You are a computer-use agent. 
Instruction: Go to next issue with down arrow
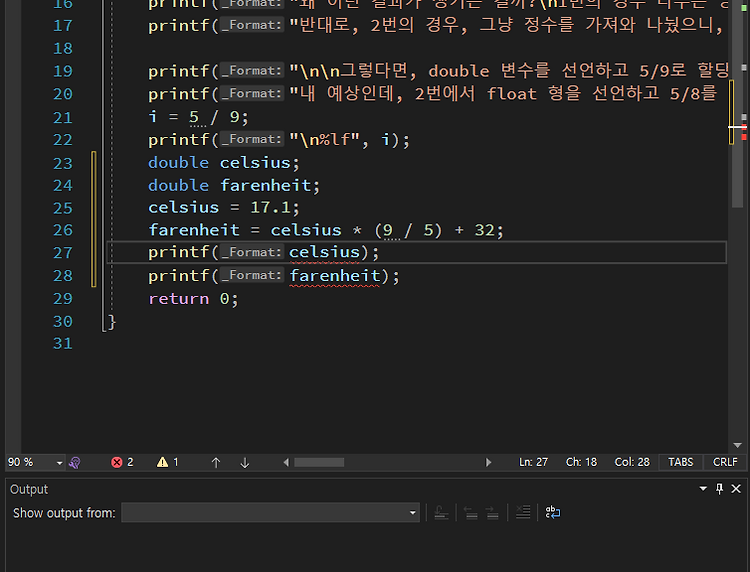[245, 462]
